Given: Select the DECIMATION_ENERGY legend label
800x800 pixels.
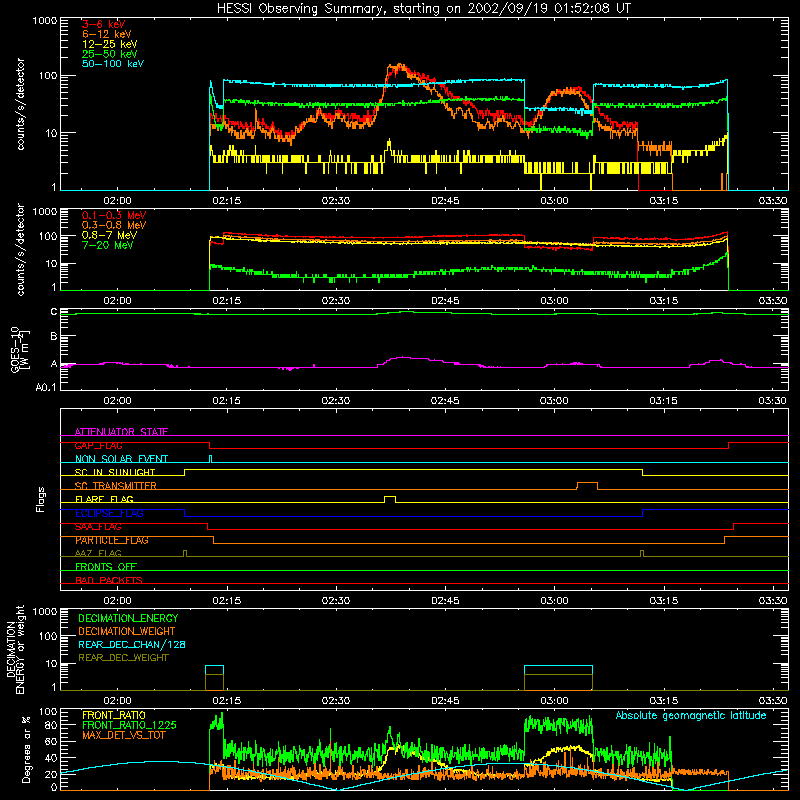Looking at the screenshot, I should pyautogui.click(x=128, y=618).
